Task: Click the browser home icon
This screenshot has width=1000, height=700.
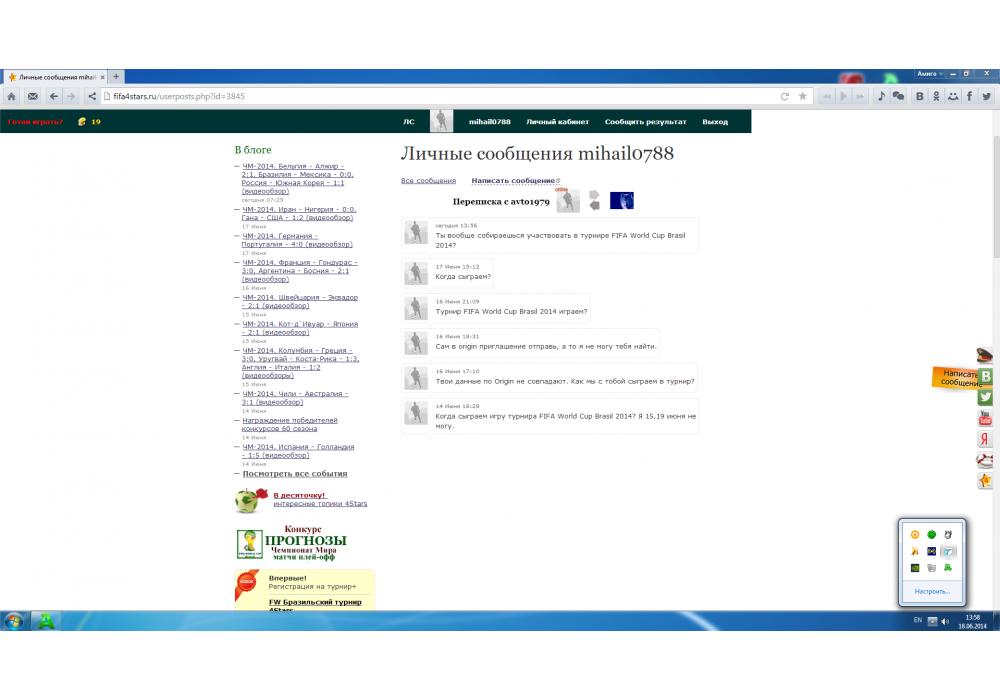Action: (x=12, y=96)
